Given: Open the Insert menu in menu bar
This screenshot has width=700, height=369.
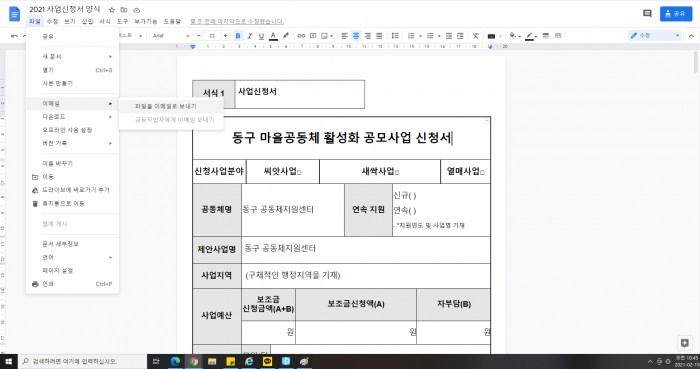Looking at the screenshot, I should coord(87,21).
